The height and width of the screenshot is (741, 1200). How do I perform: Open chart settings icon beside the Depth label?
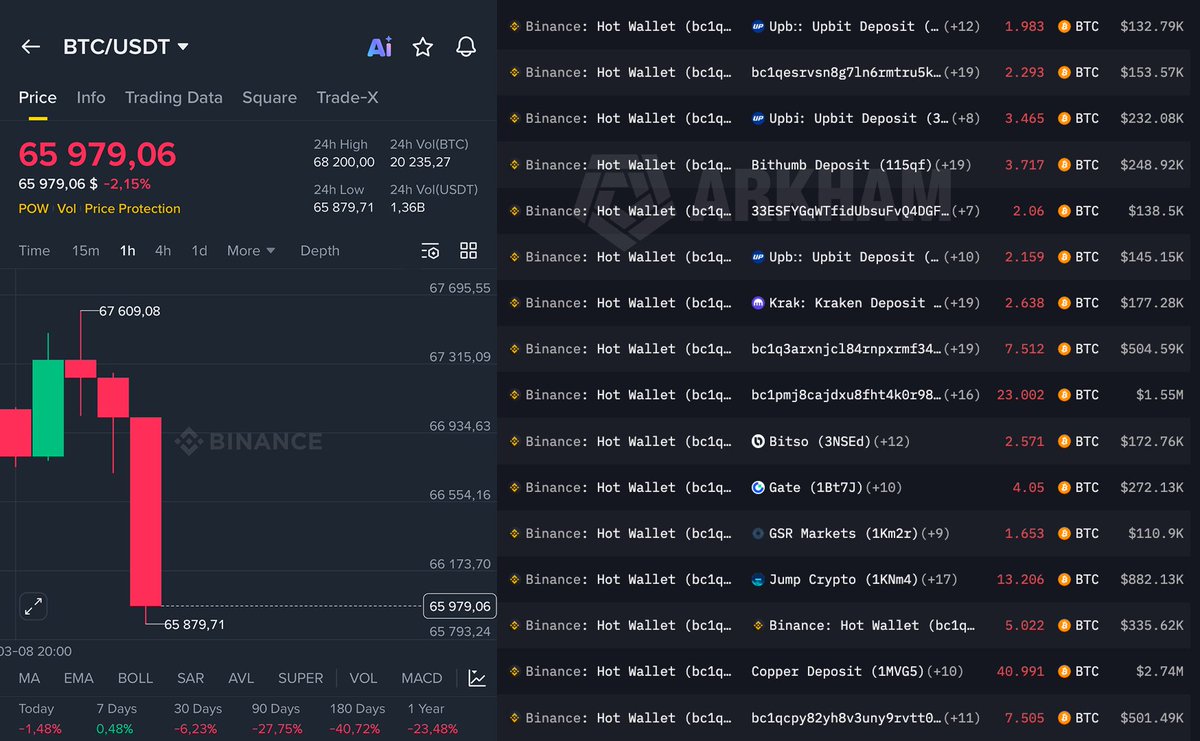pyautogui.click(x=430, y=251)
